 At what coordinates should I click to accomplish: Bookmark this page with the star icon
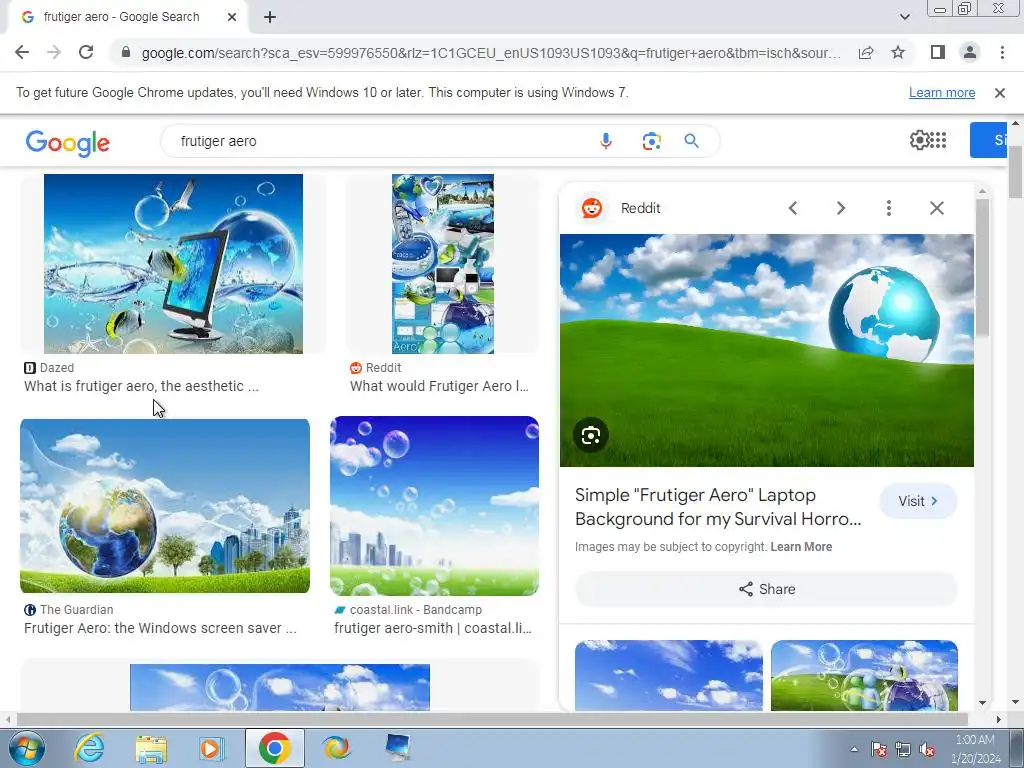pos(898,52)
